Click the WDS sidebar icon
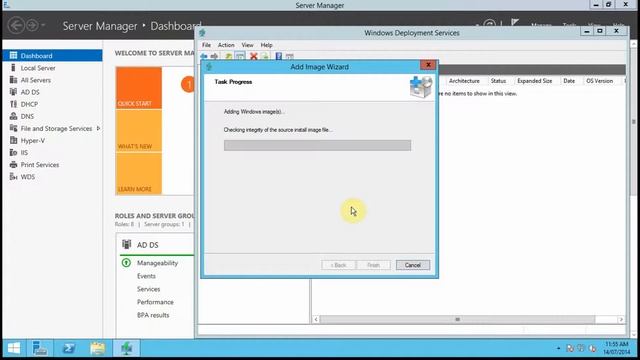640x360 pixels. click(13, 177)
